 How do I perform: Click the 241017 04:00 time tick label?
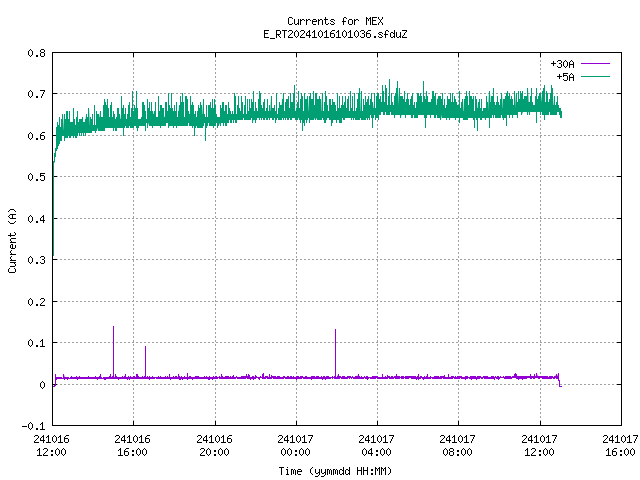coord(376,446)
